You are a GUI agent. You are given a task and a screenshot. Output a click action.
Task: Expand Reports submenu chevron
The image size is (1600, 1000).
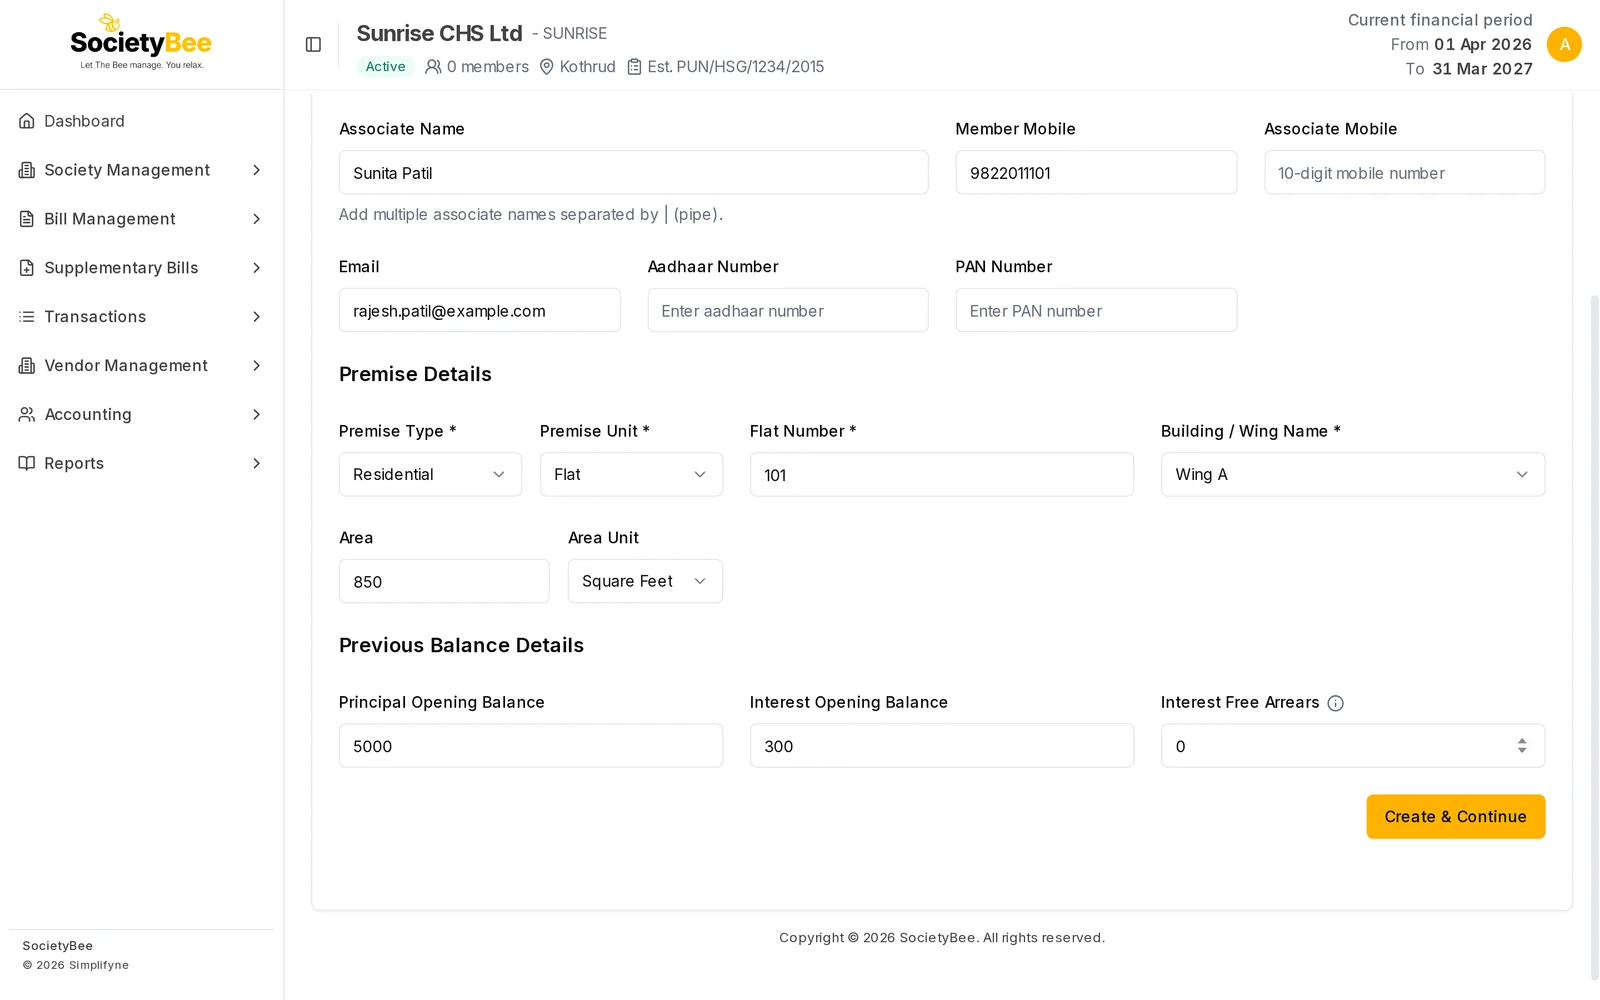(x=256, y=463)
